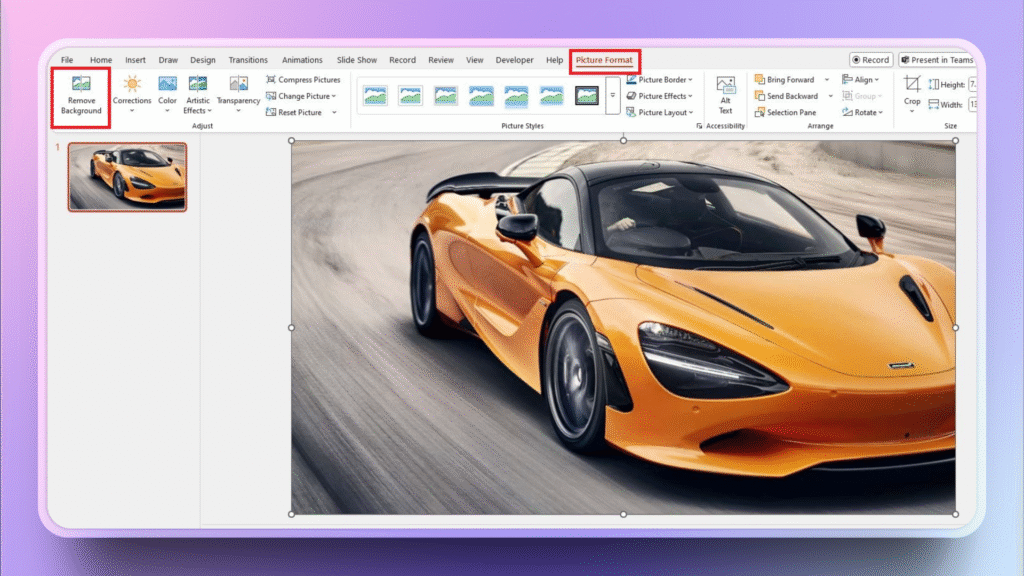The width and height of the screenshot is (1024, 576).
Task: Apply the last dark-framed picture style
Action: pyautogui.click(x=587, y=96)
